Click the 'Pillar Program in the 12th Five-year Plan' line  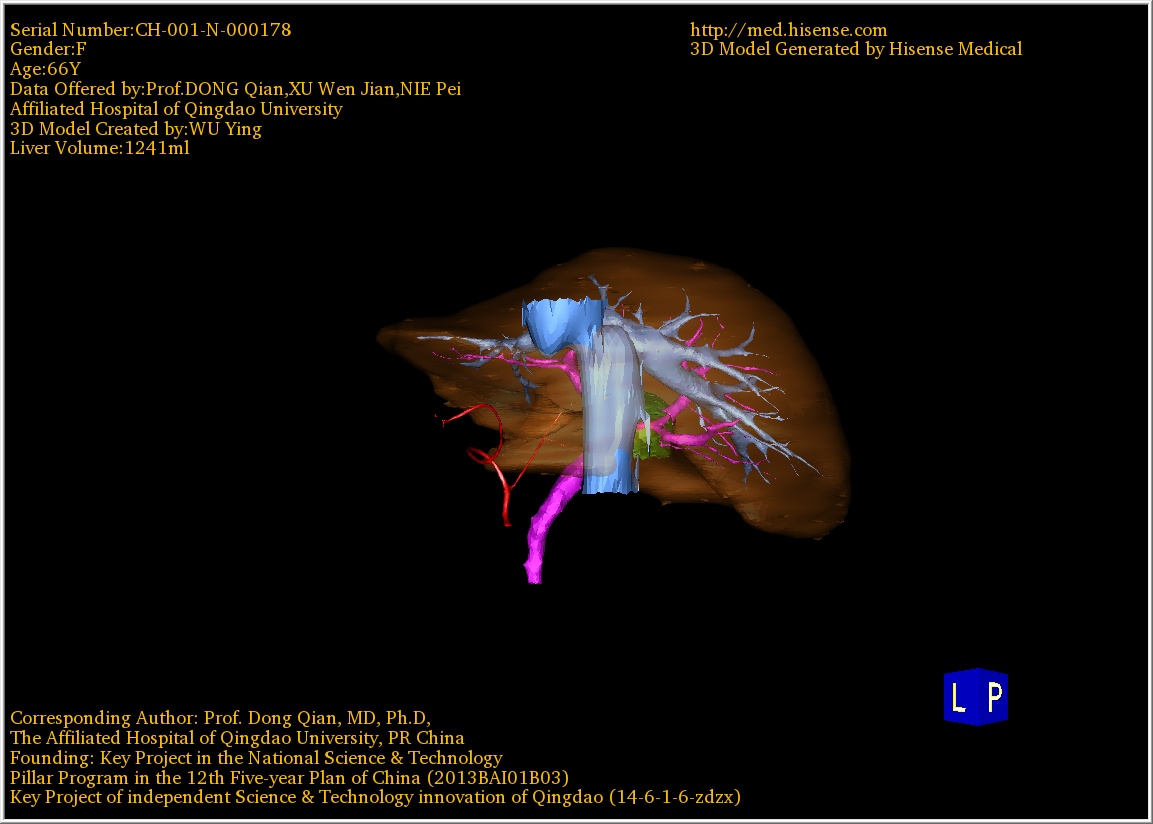pos(289,778)
